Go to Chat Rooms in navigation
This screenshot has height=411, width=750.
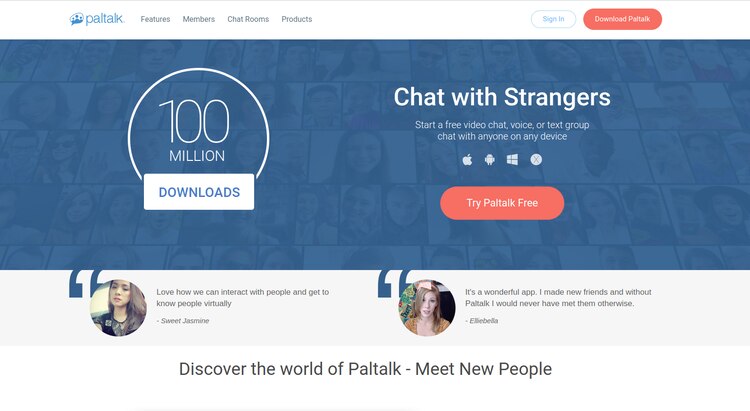[x=248, y=19]
